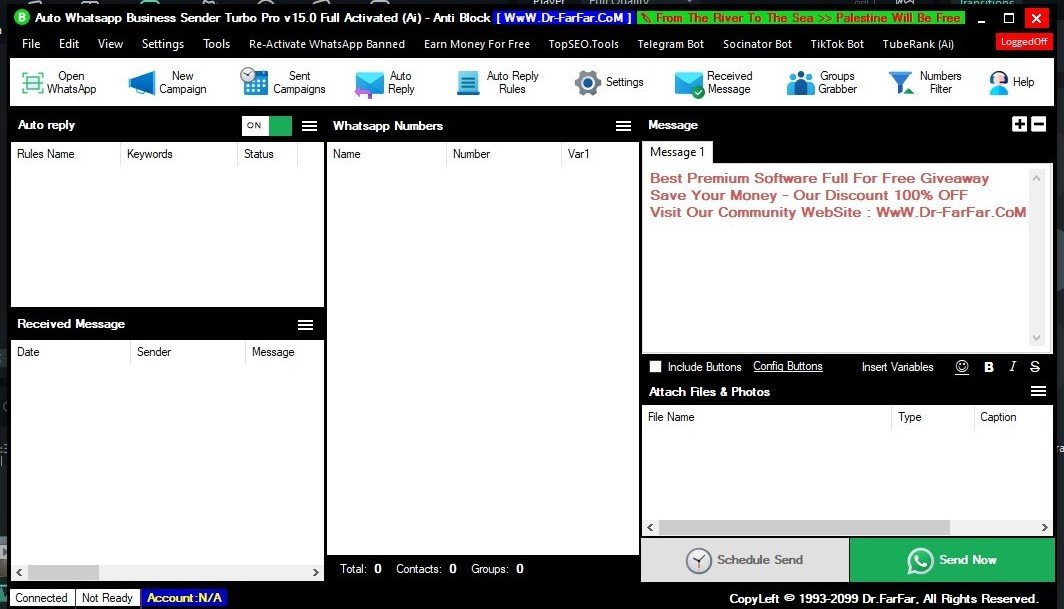Open Auto Reply Rules
The width and height of the screenshot is (1064, 609).
[x=498, y=82]
